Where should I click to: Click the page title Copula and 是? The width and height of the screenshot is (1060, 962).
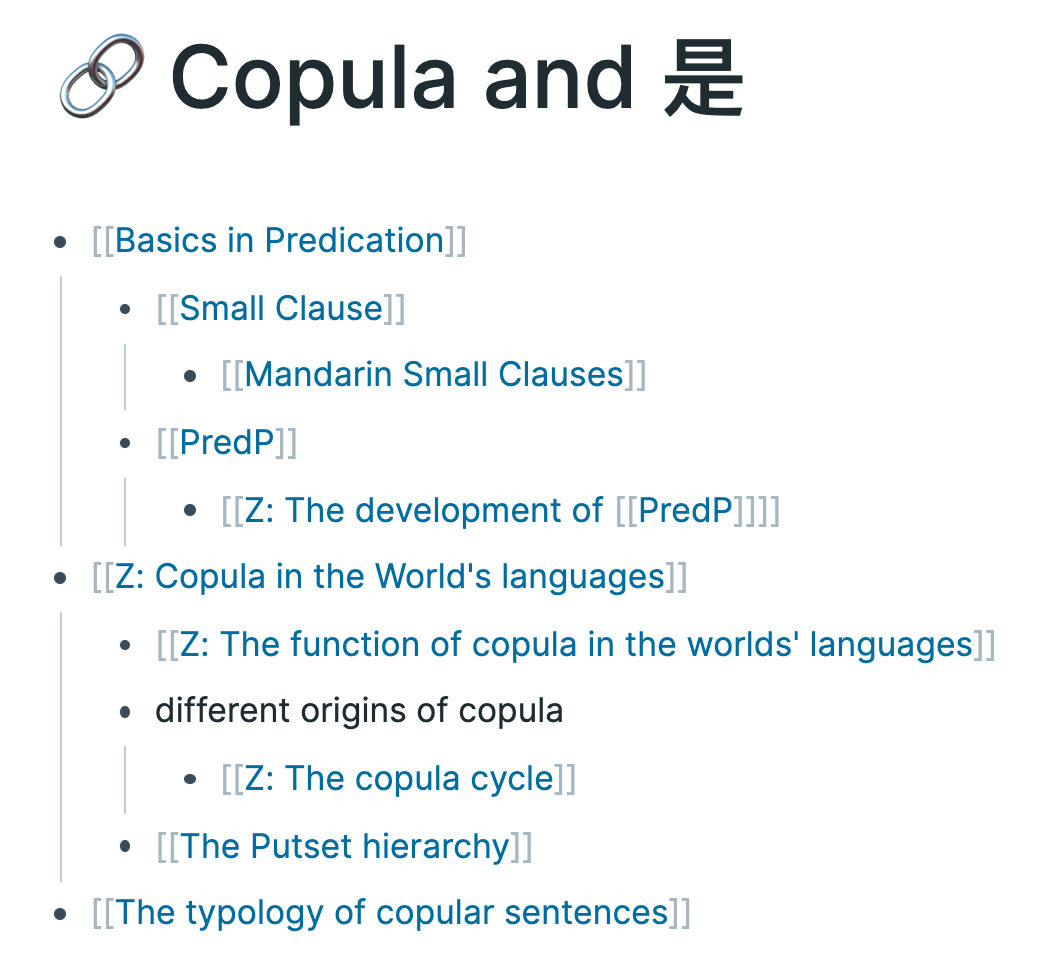[457, 79]
